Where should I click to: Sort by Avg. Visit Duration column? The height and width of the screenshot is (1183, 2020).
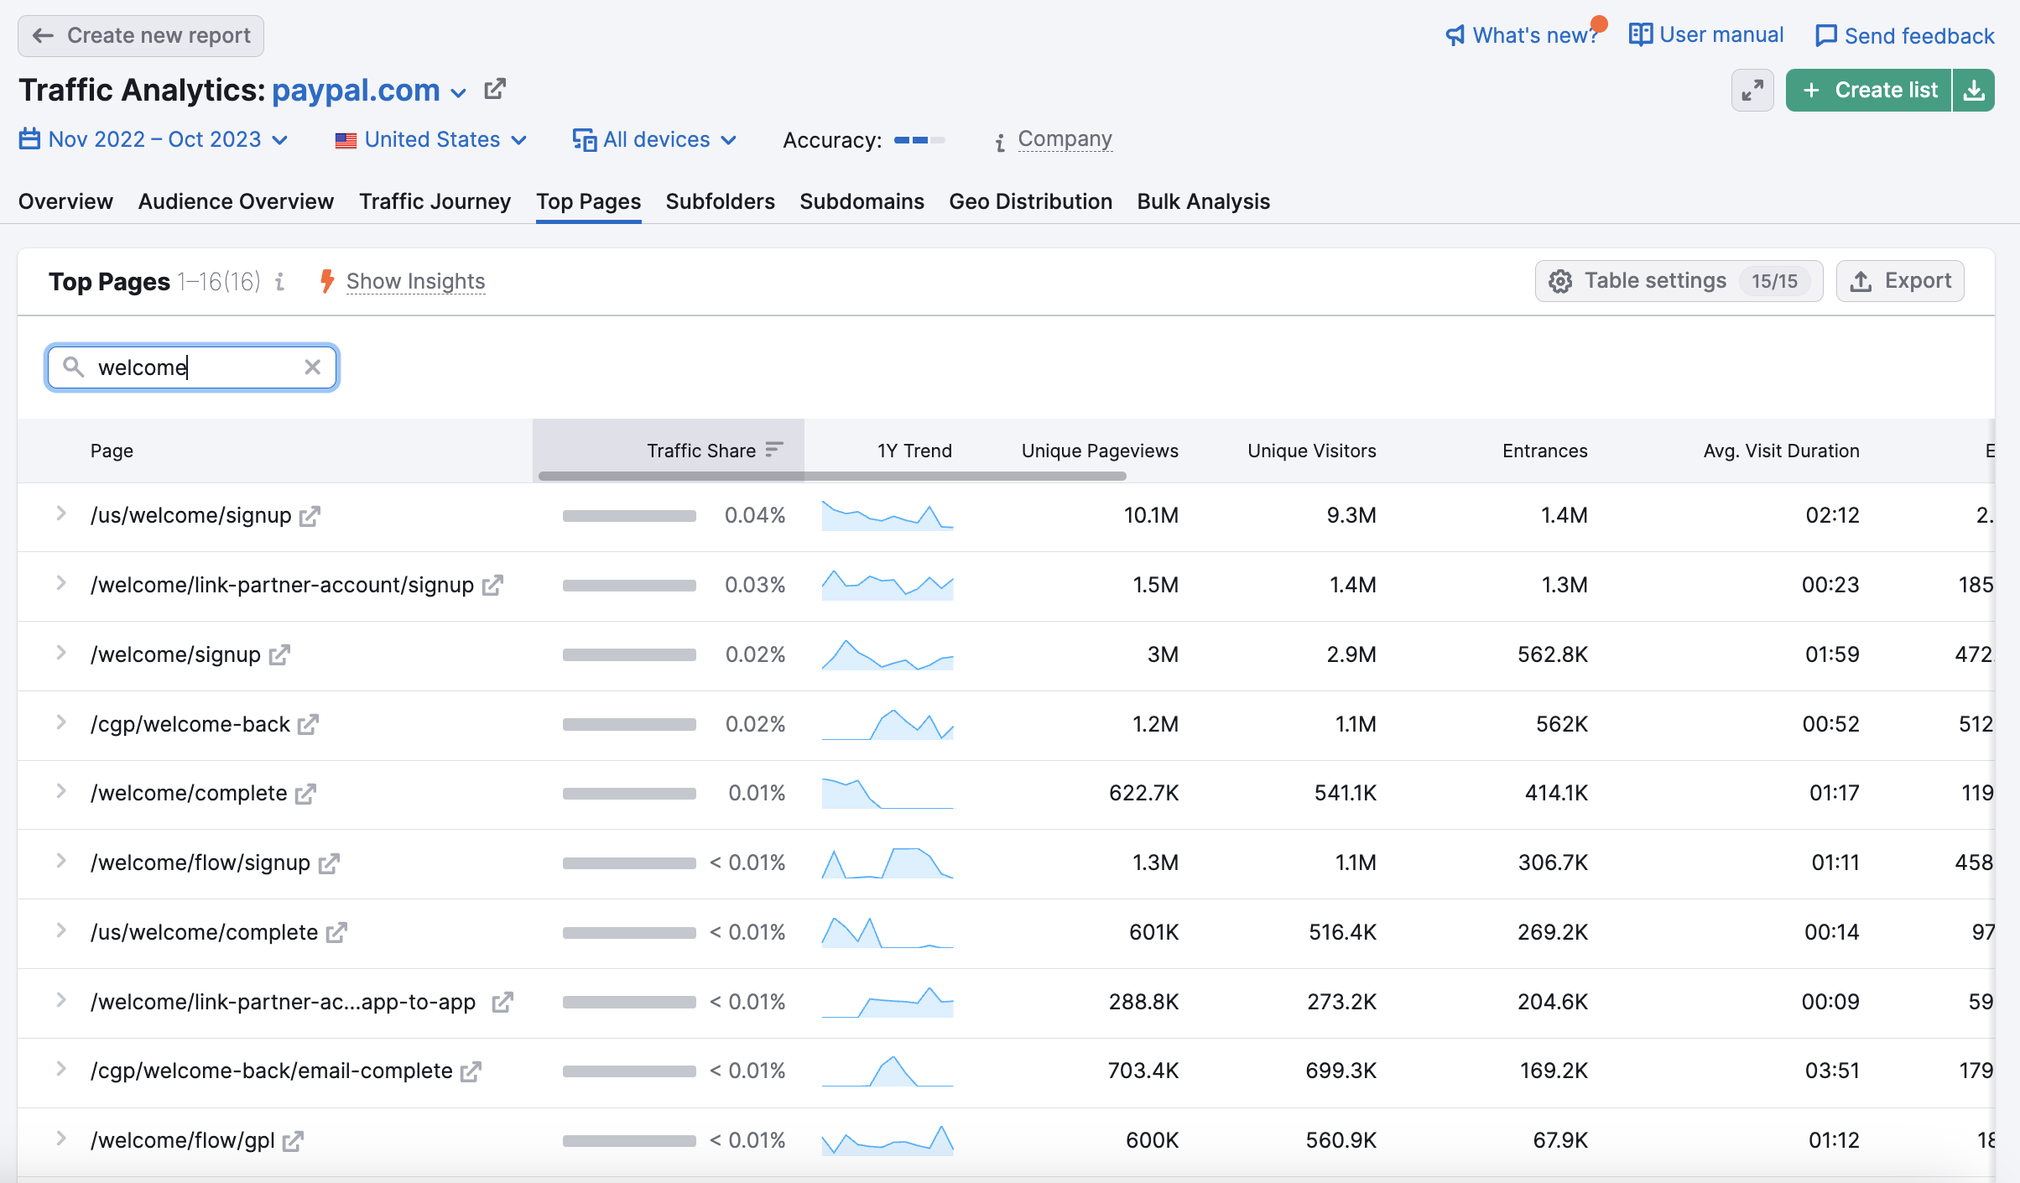point(1781,451)
